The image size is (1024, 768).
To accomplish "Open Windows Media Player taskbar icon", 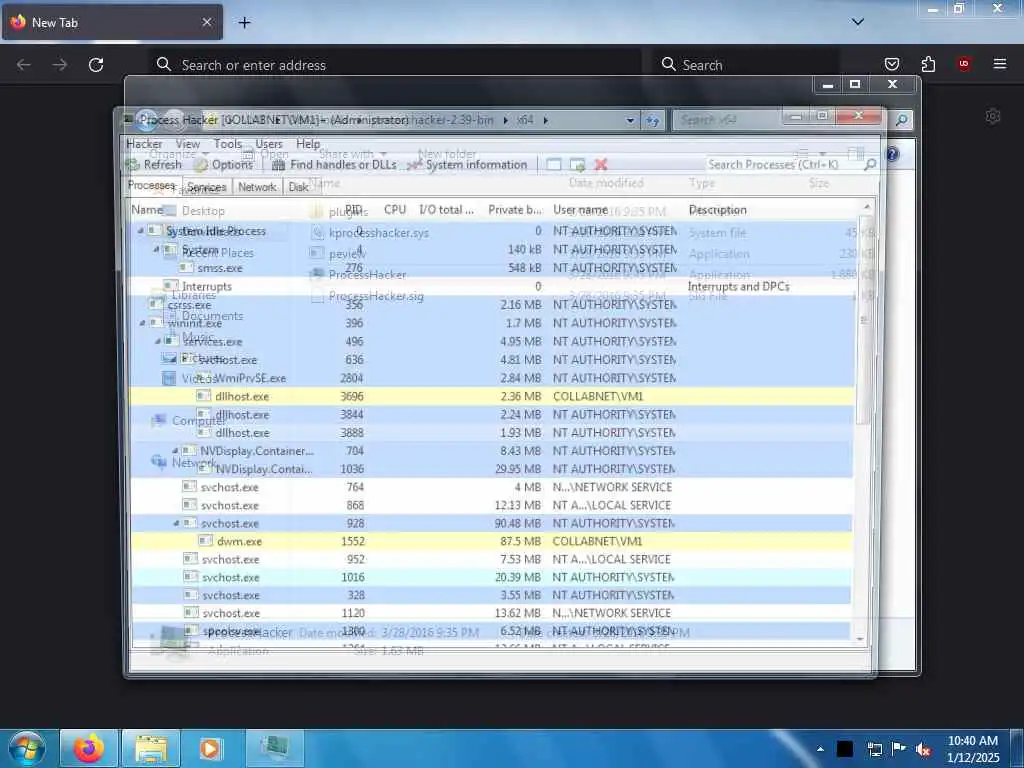I will click(x=210, y=748).
